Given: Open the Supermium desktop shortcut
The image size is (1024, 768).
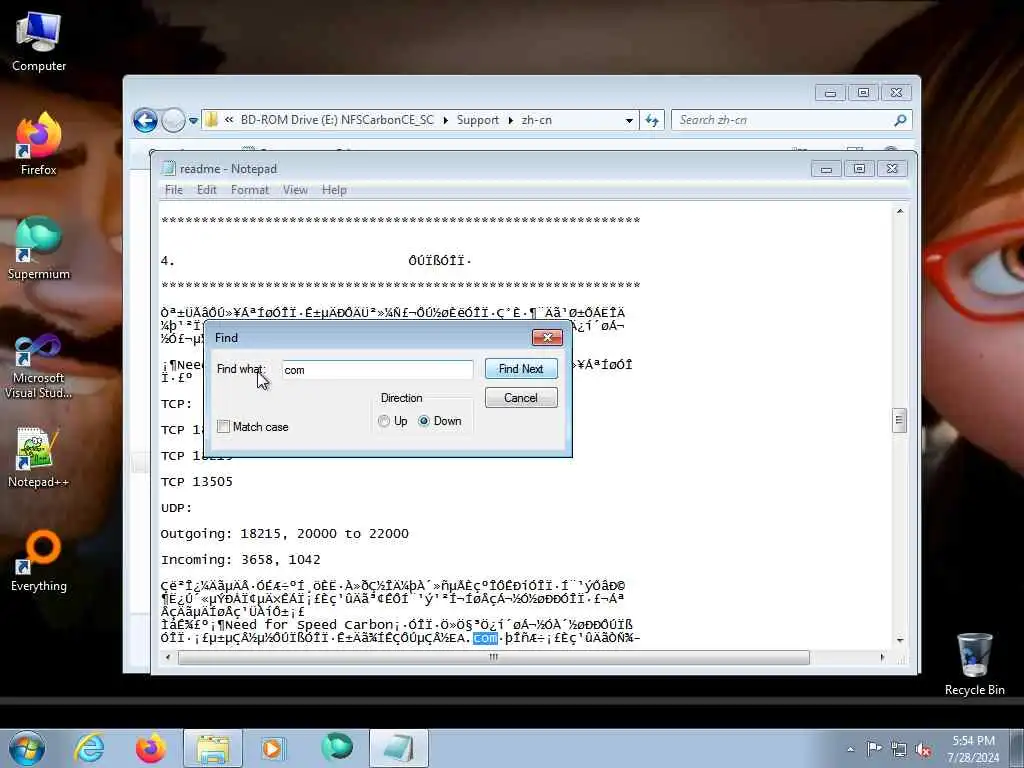Looking at the screenshot, I should [39, 248].
